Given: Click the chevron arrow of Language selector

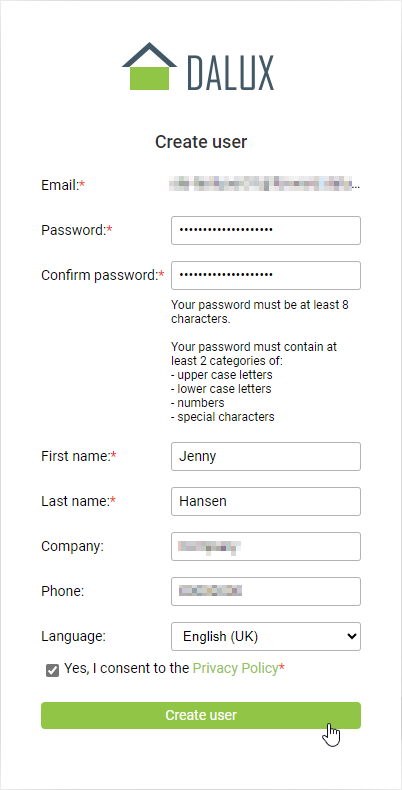Looking at the screenshot, I should click(351, 636).
